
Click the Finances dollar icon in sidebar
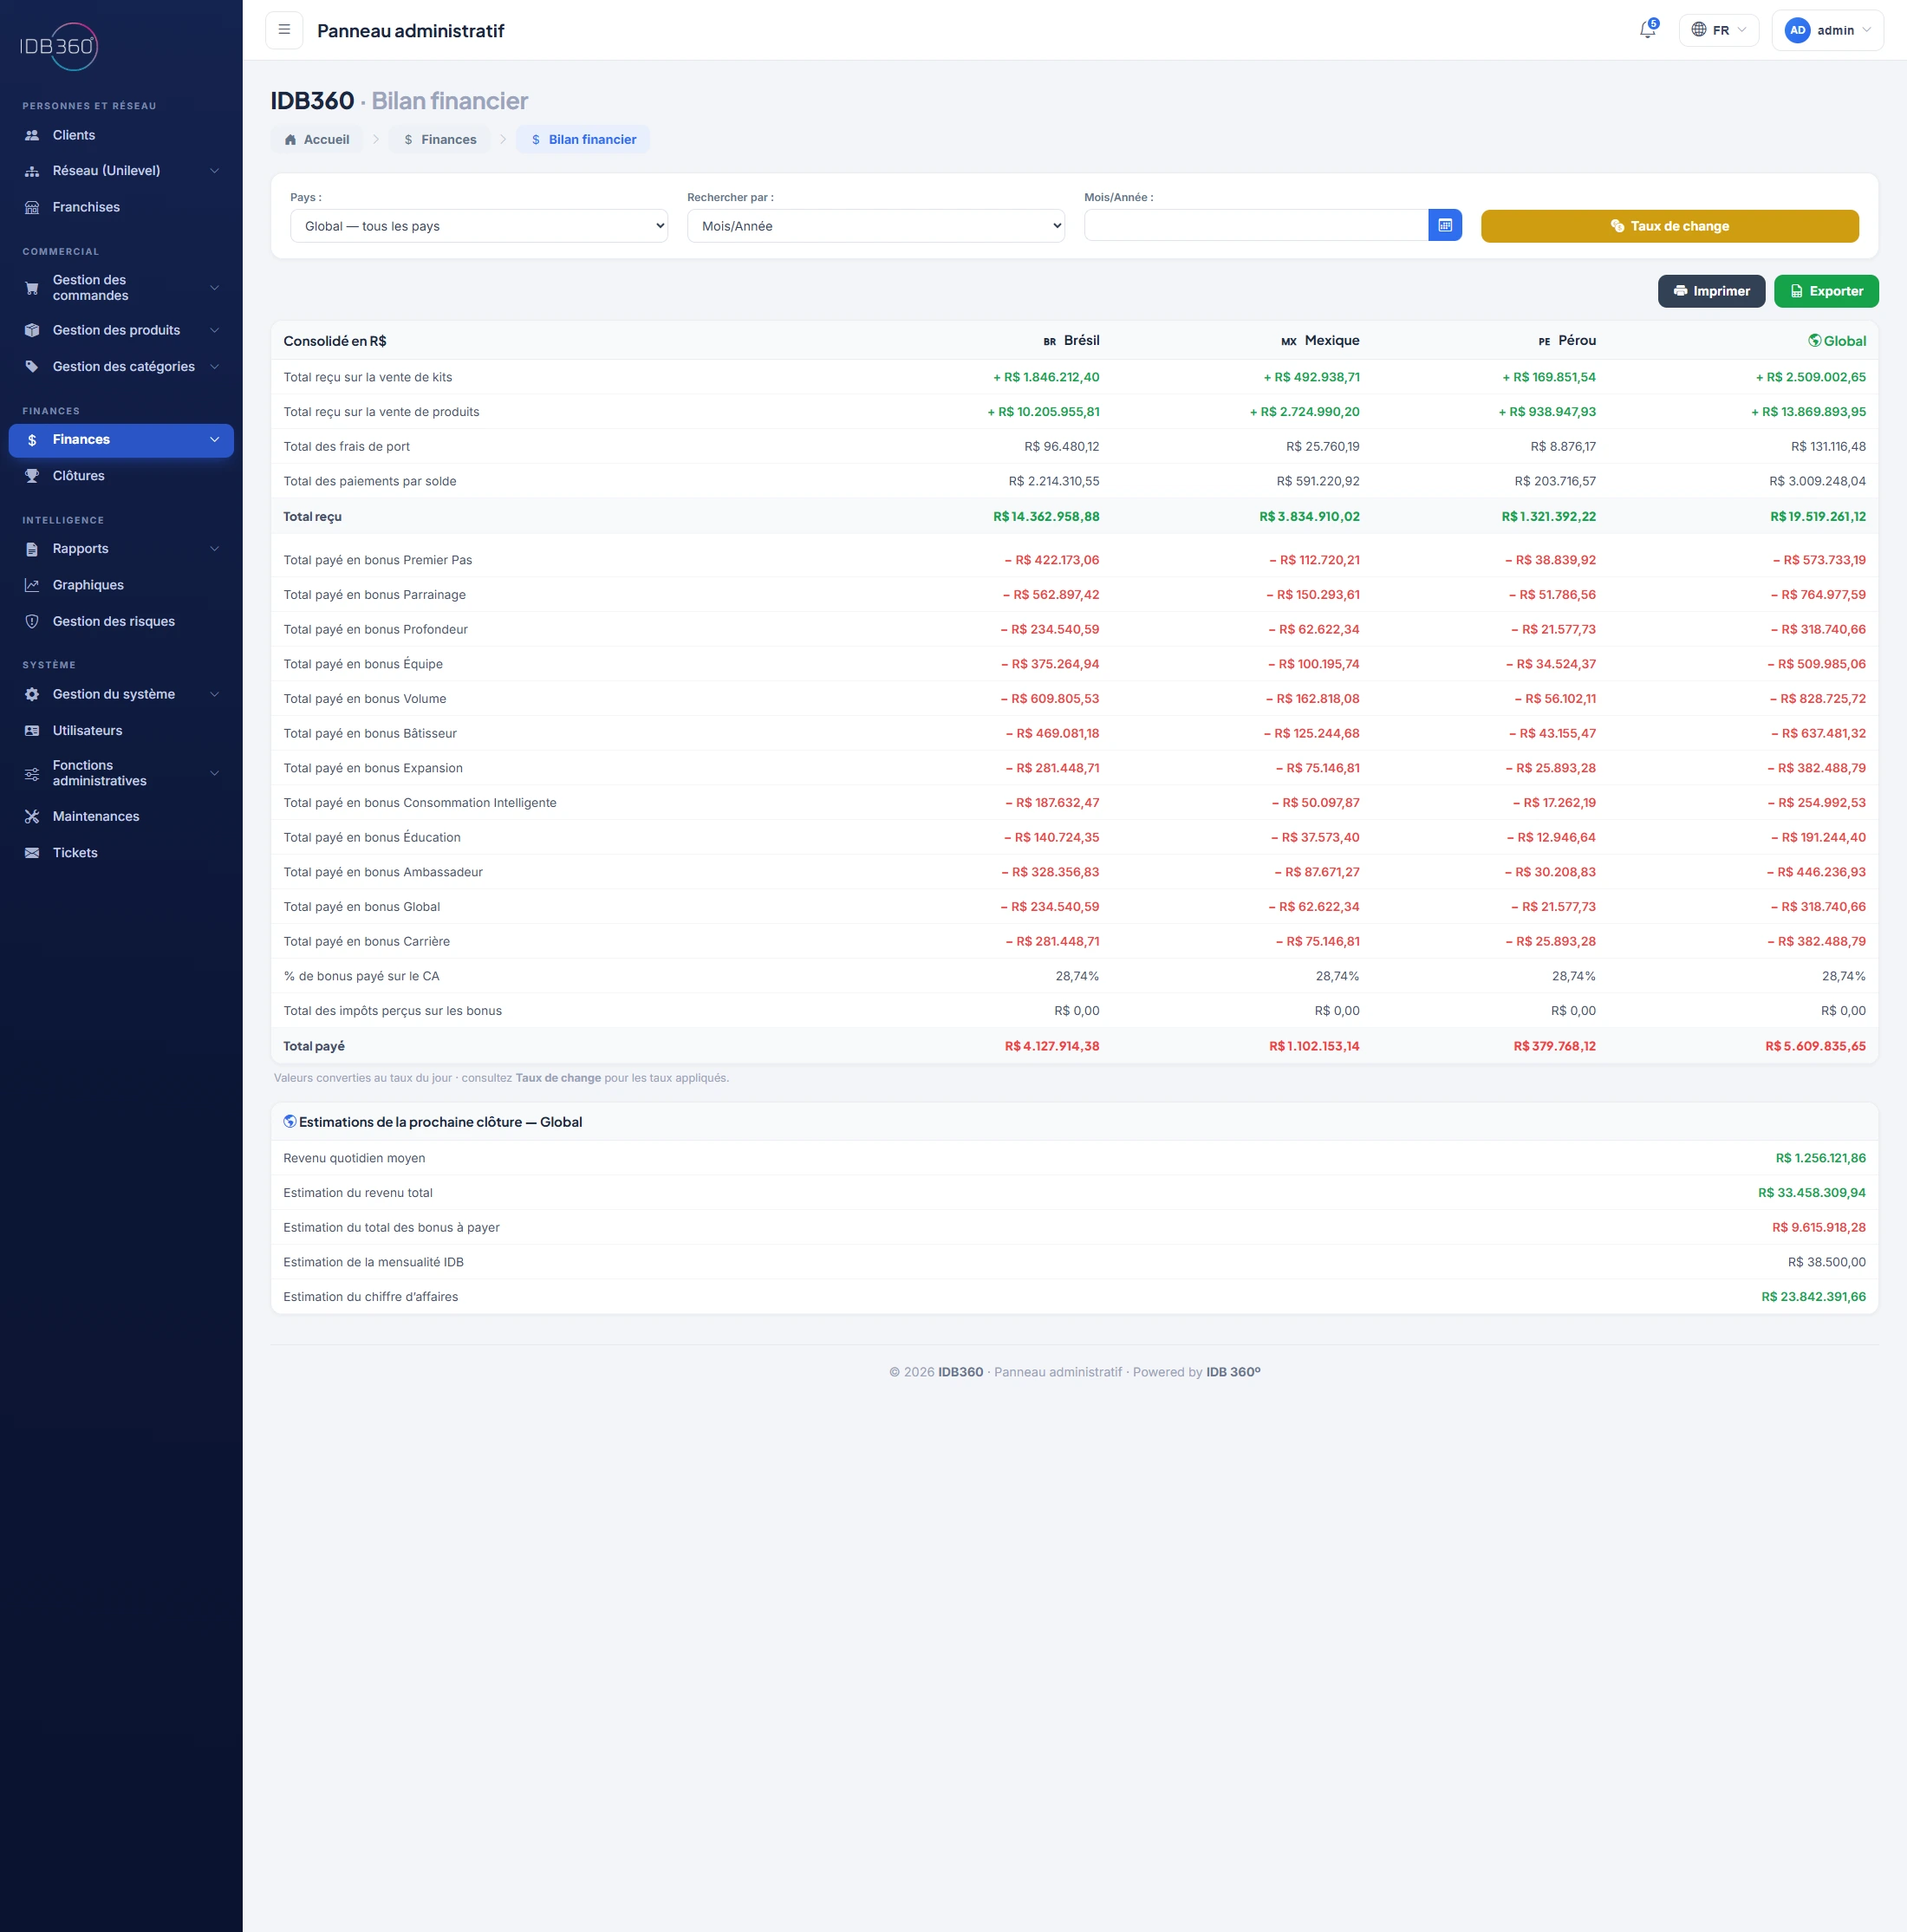pyautogui.click(x=32, y=440)
